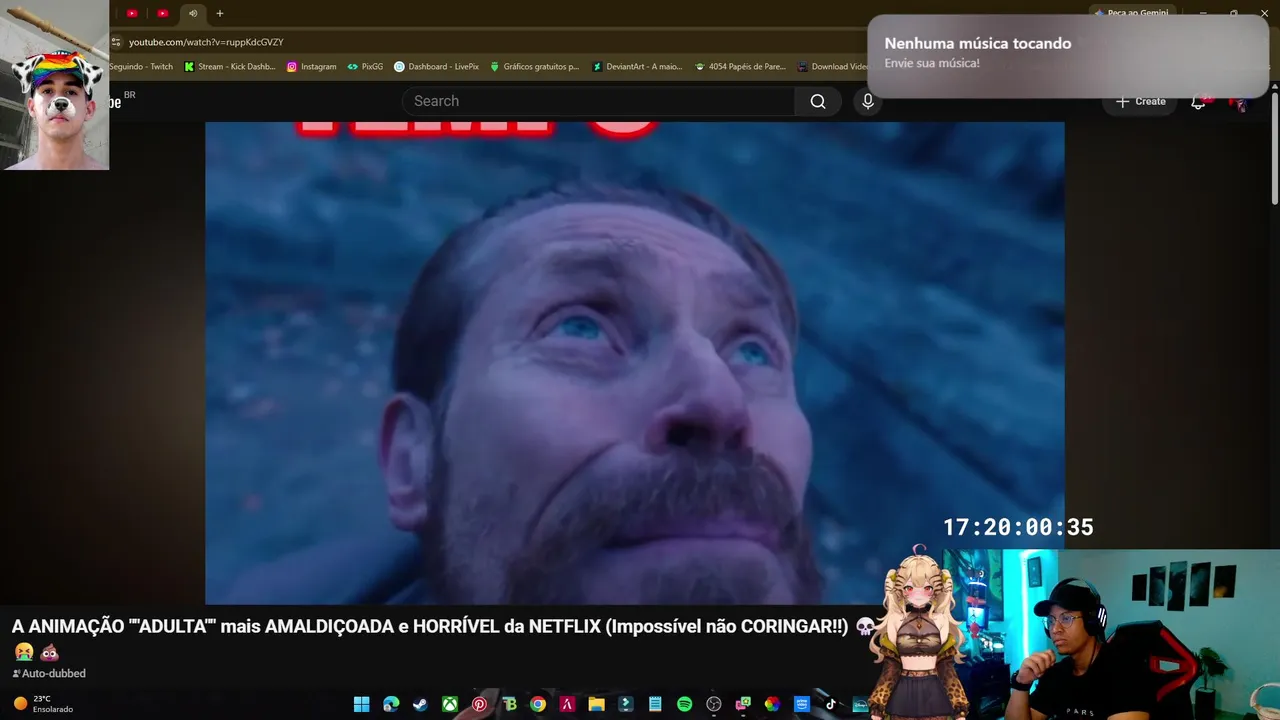Start YouTube voice search with microphone
The width and height of the screenshot is (1280, 720).
coord(868,101)
